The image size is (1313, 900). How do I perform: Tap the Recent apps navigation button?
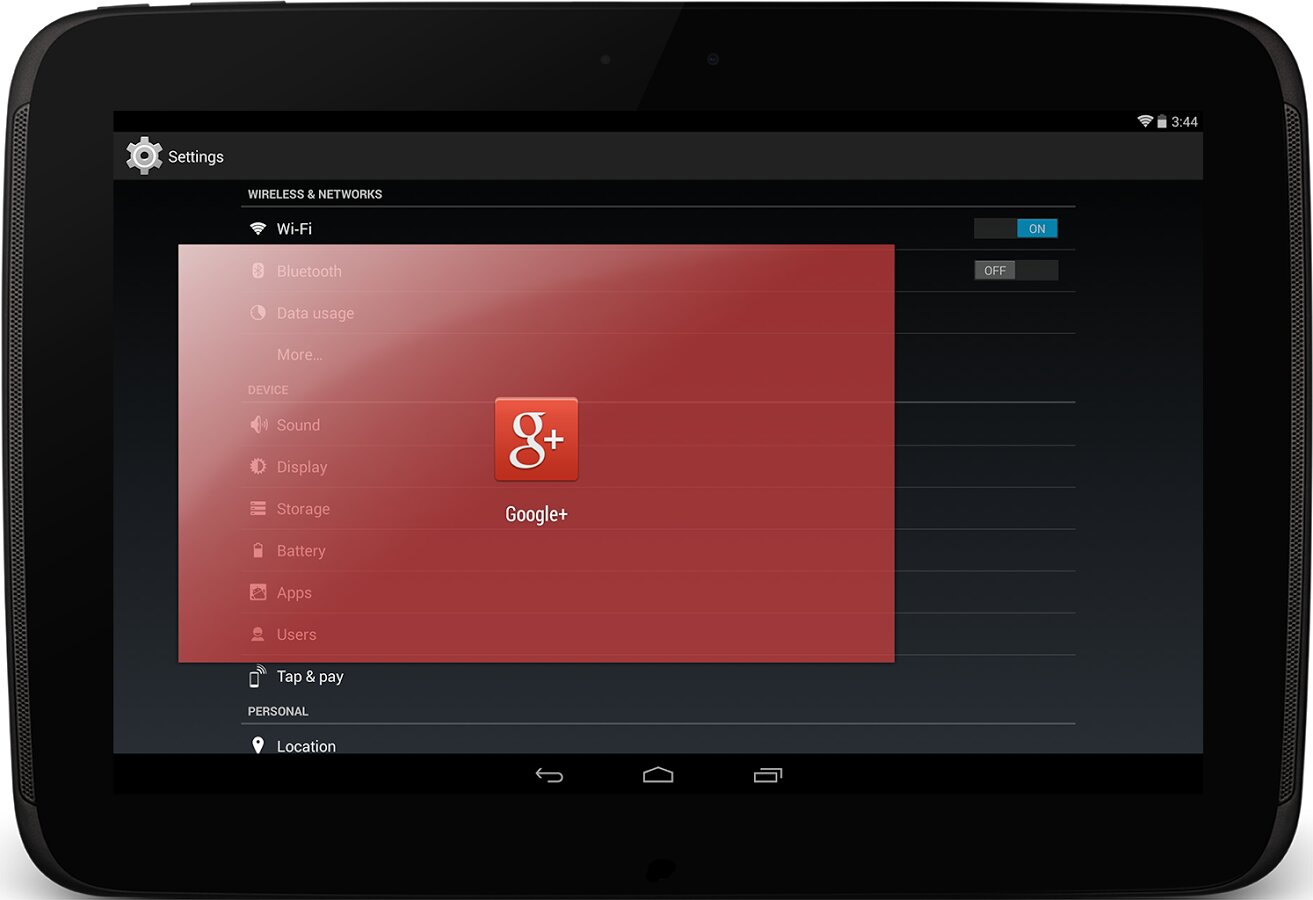768,775
